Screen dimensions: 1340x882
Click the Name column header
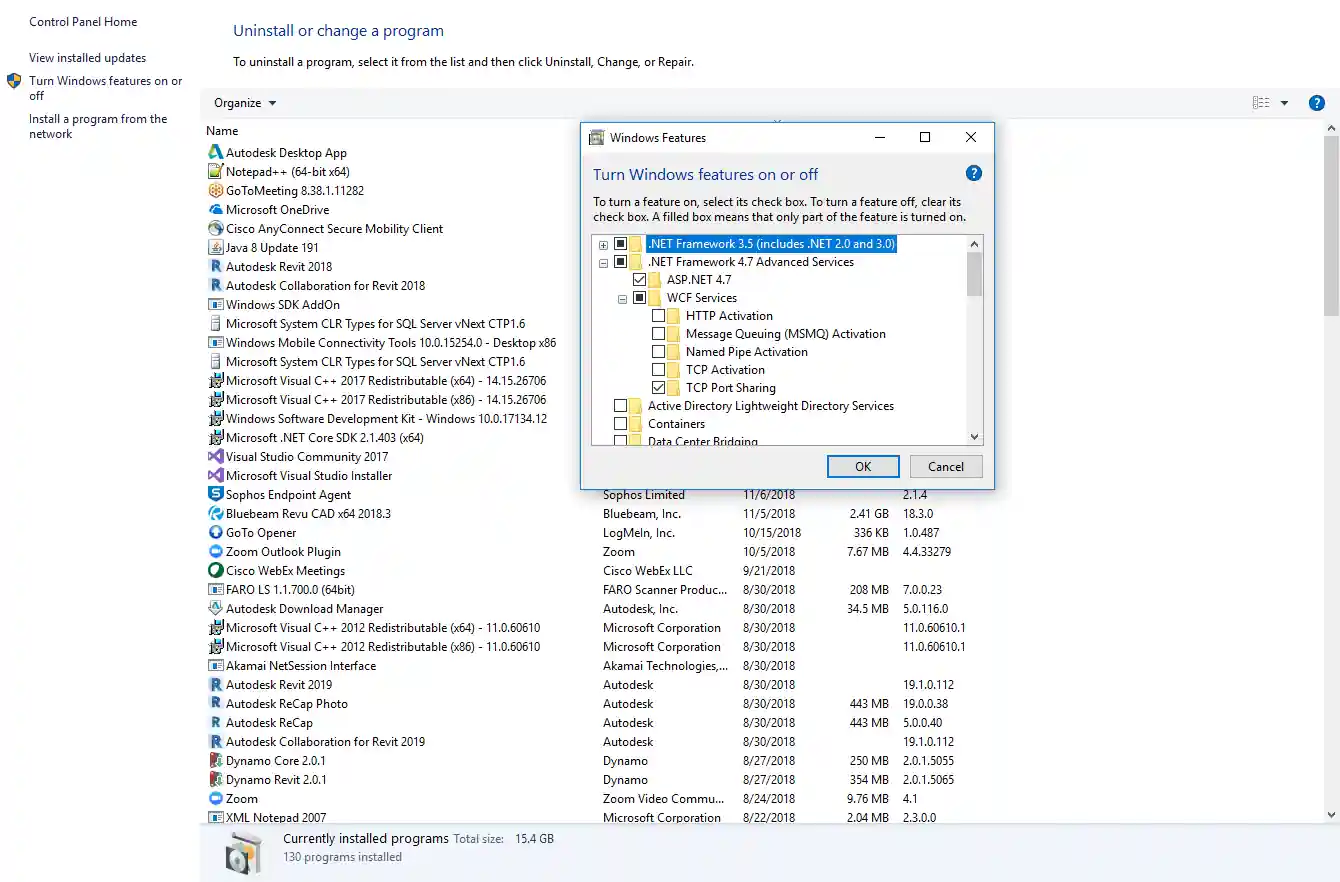click(x=221, y=130)
